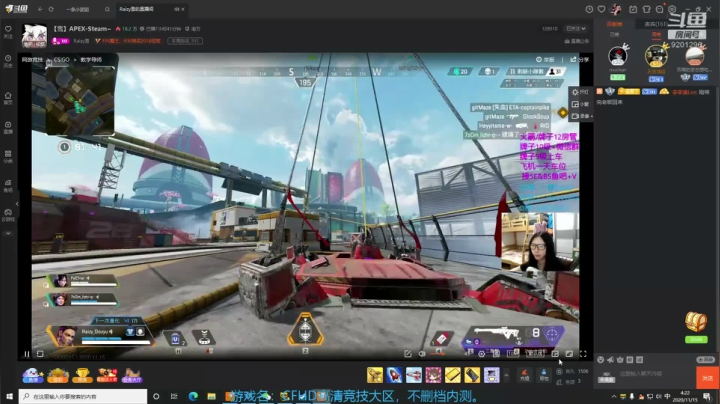This screenshot has width=720, height=404.
Task: Select the daily ranking 日榜 tab
Action: point(614,34)
